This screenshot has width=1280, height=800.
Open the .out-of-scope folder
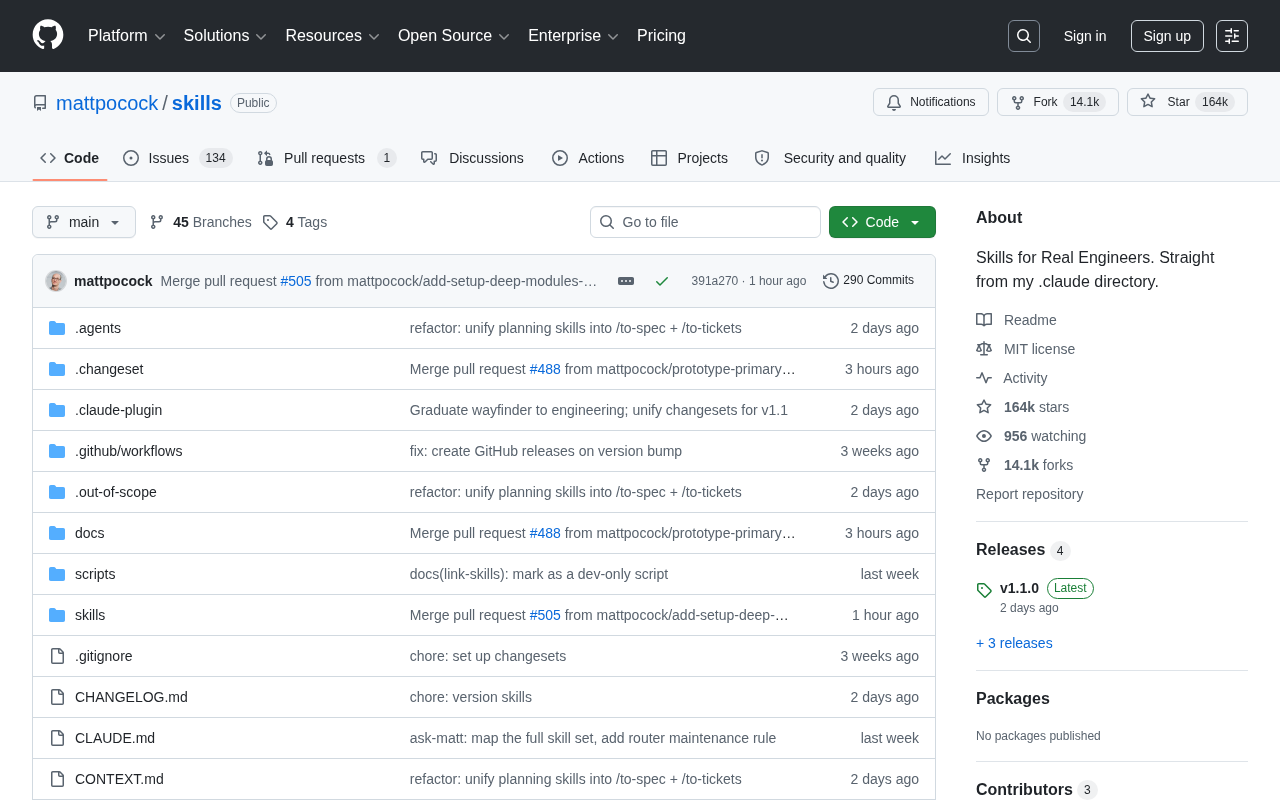pos(116,492)
